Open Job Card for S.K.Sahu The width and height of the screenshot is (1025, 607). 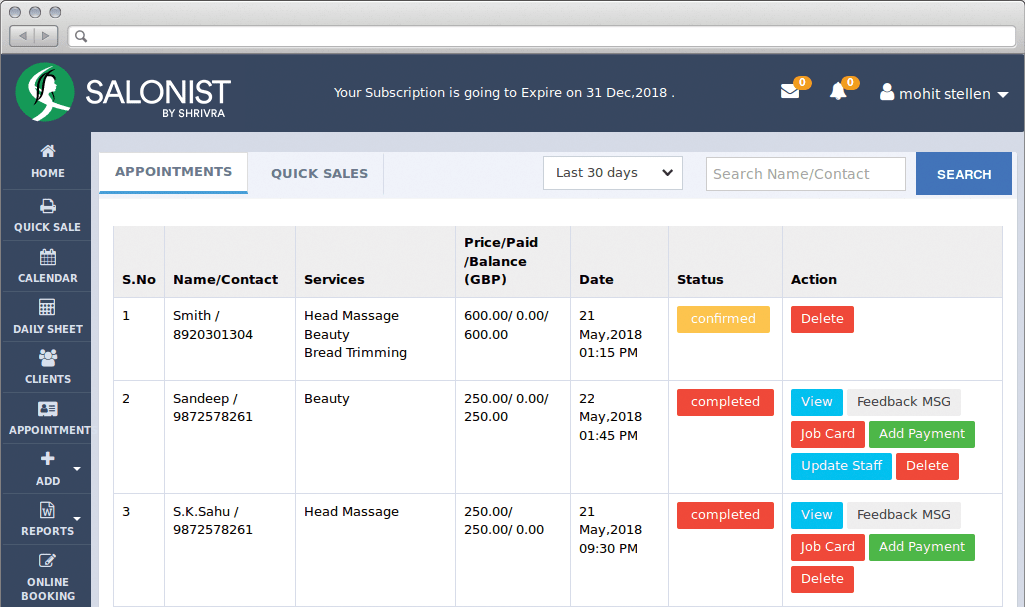click(828, 548)
